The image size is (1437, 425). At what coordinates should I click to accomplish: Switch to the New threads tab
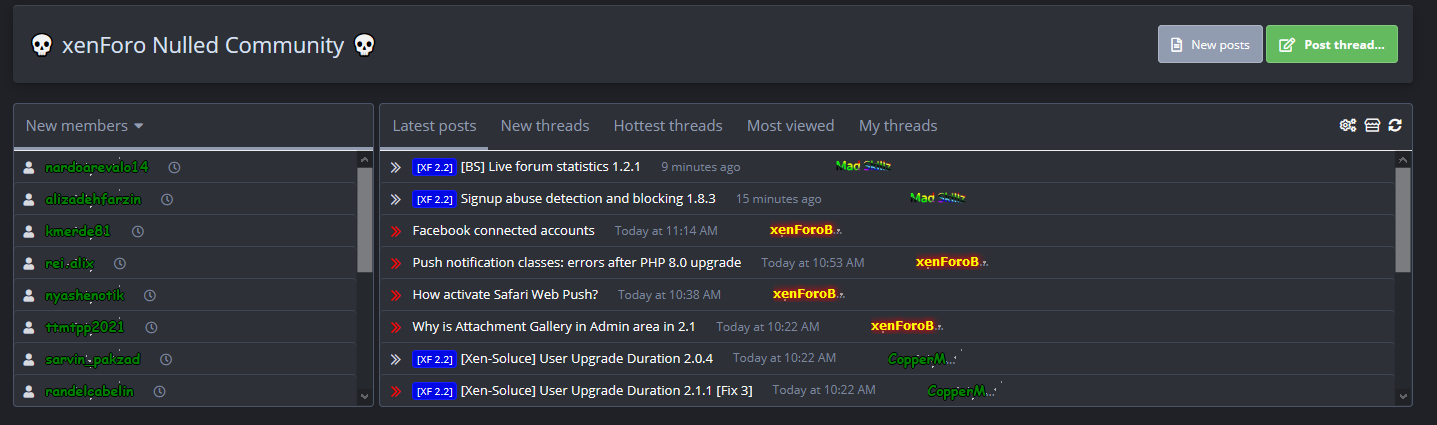545,126
